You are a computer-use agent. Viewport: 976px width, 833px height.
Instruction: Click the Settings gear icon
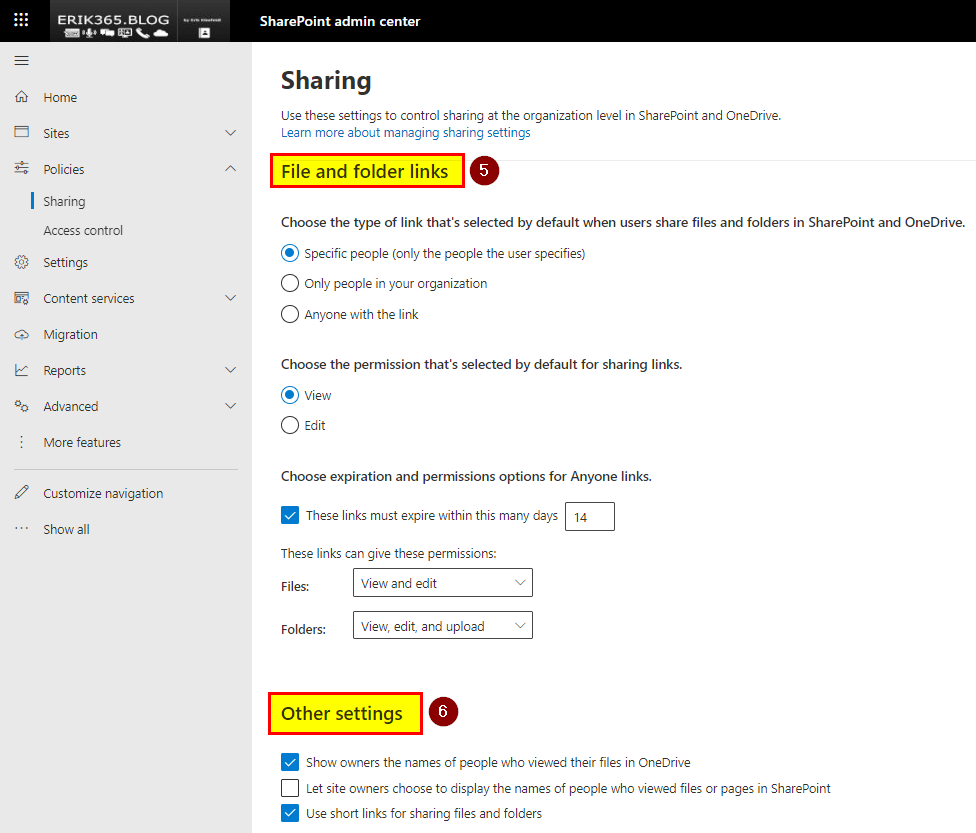coord(21,262)
